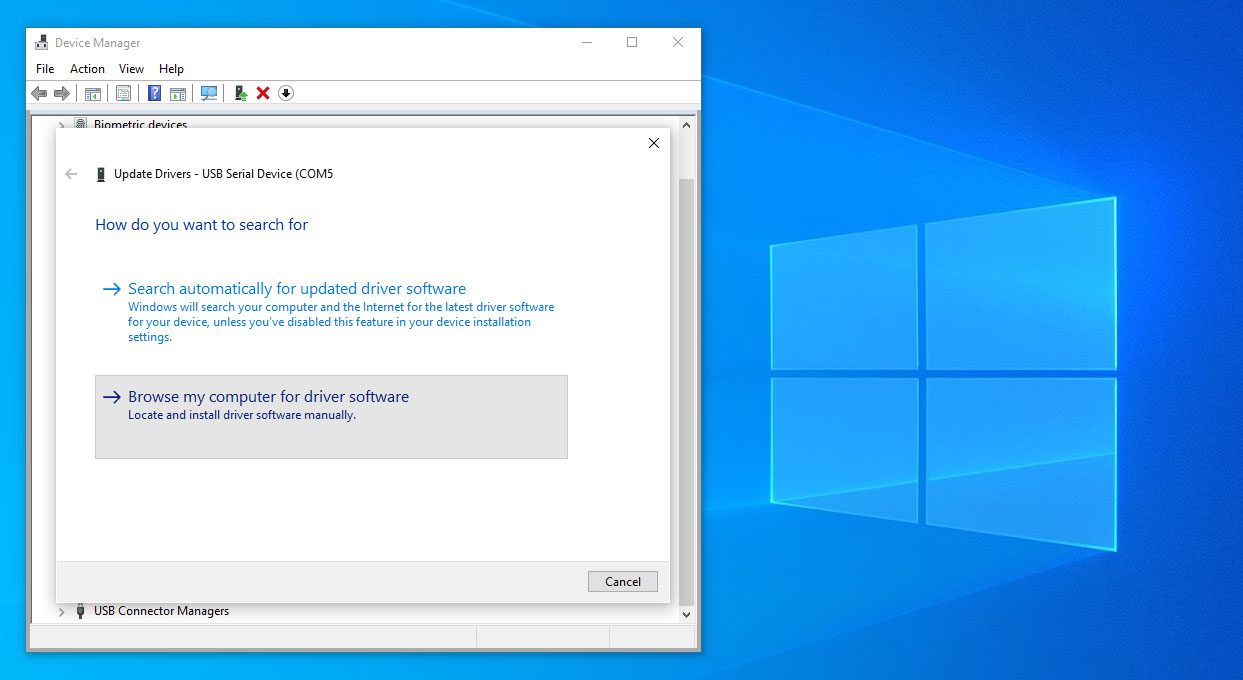1243x680 pixels.
Task: Click the device tree scrollbar down arrow
Action: tap(686, 613)
